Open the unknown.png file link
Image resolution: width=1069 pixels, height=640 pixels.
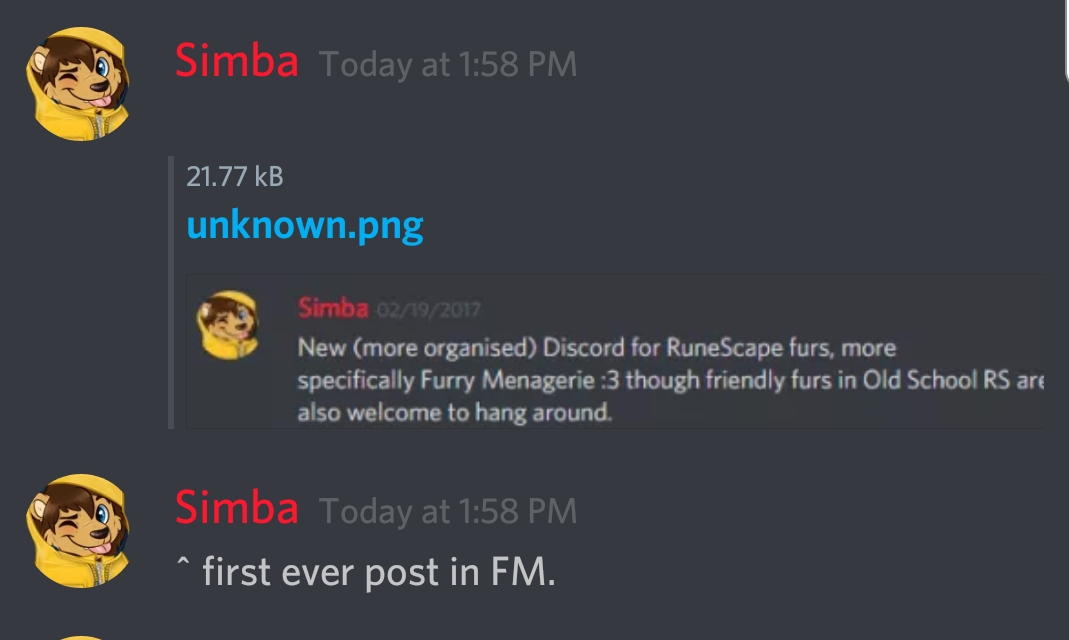click(305, 226)
